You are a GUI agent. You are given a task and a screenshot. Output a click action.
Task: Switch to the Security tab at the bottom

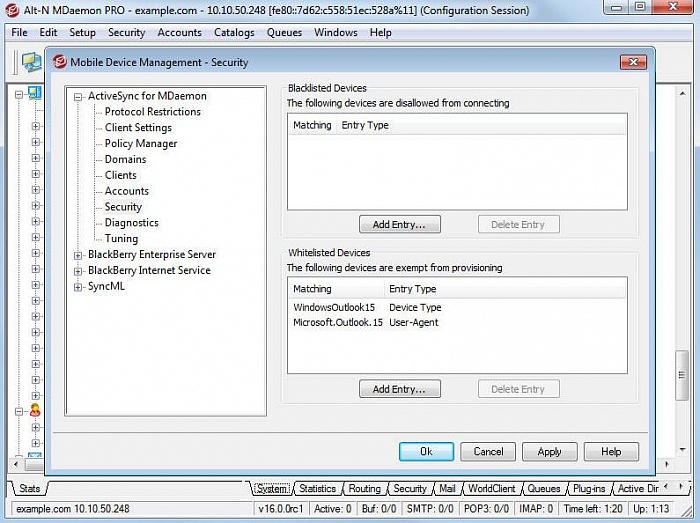pyautogui.click(x=410, y=489)
